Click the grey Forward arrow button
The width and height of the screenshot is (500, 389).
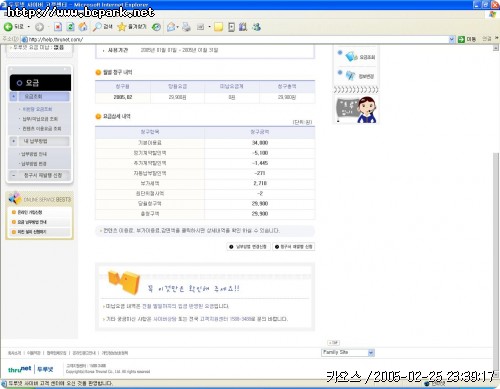tap(39, 27)
